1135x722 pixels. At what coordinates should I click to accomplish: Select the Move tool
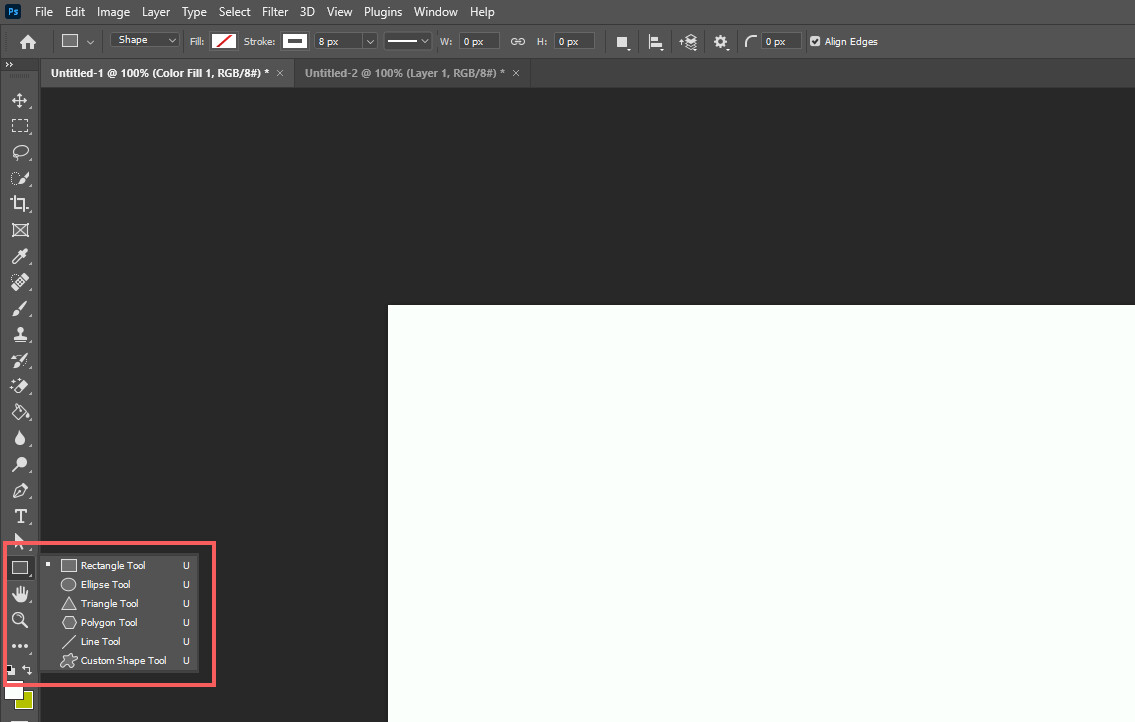coord(20,100)
